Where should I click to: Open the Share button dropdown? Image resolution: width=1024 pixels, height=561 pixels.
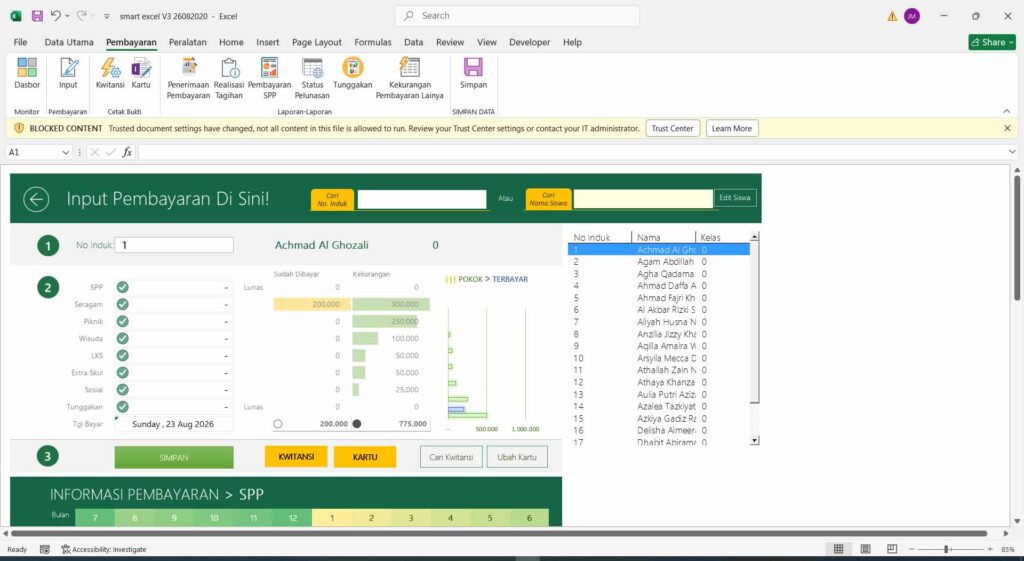(992, 42)
